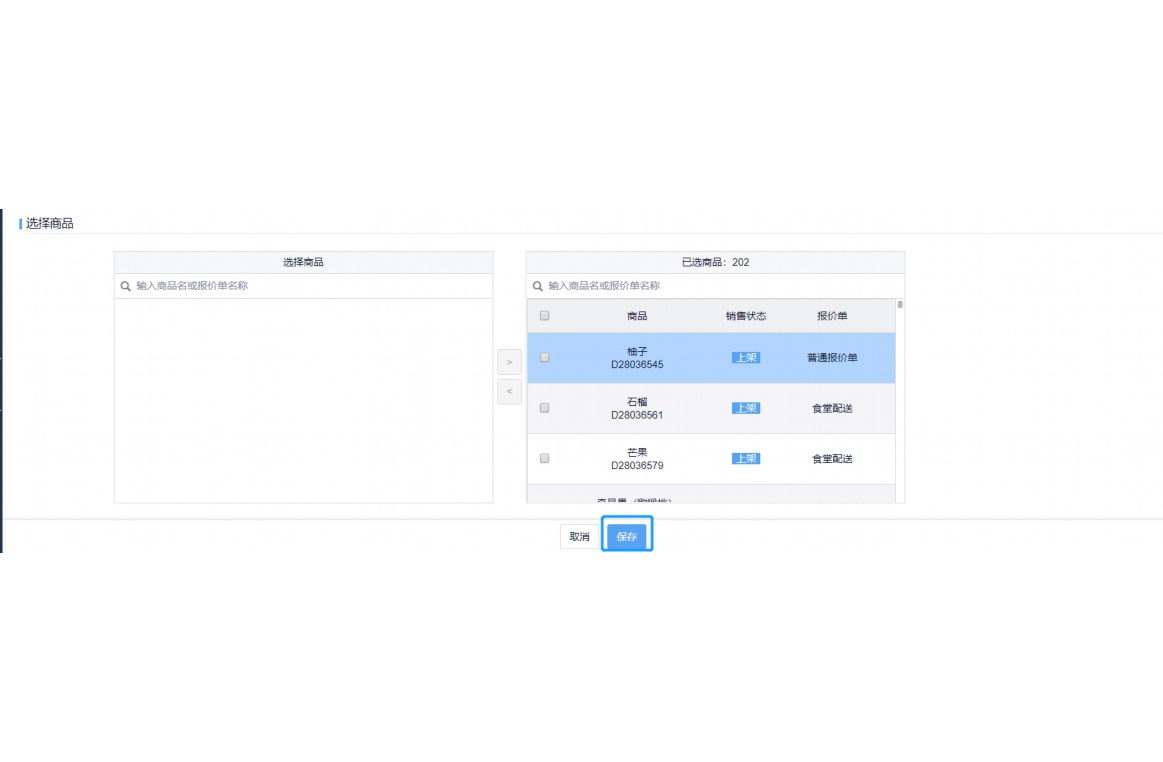Screen dimensions: 1163x762
Task: Move items left with the < arrow button
Action: (509, 392)
